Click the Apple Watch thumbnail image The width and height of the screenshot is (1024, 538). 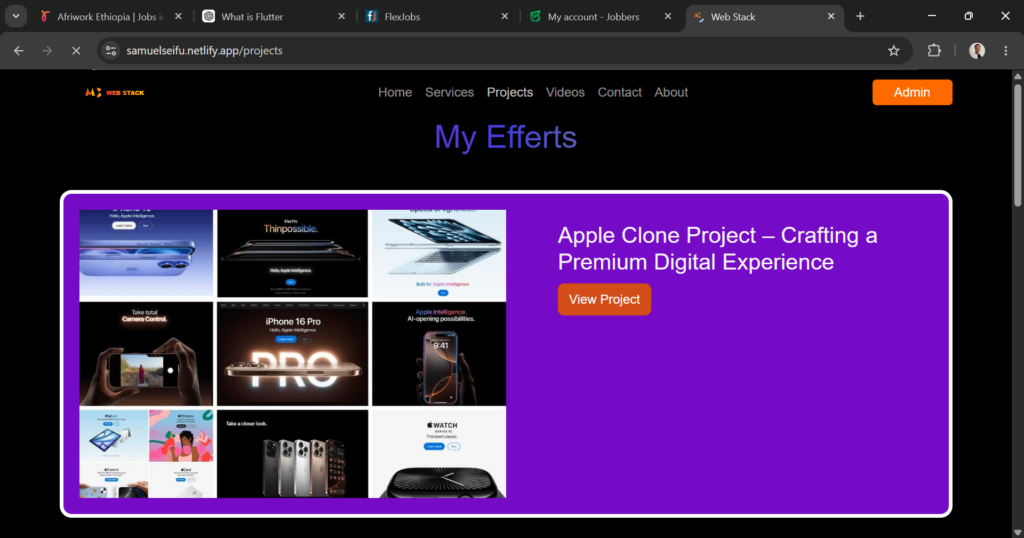click(439, 454)
